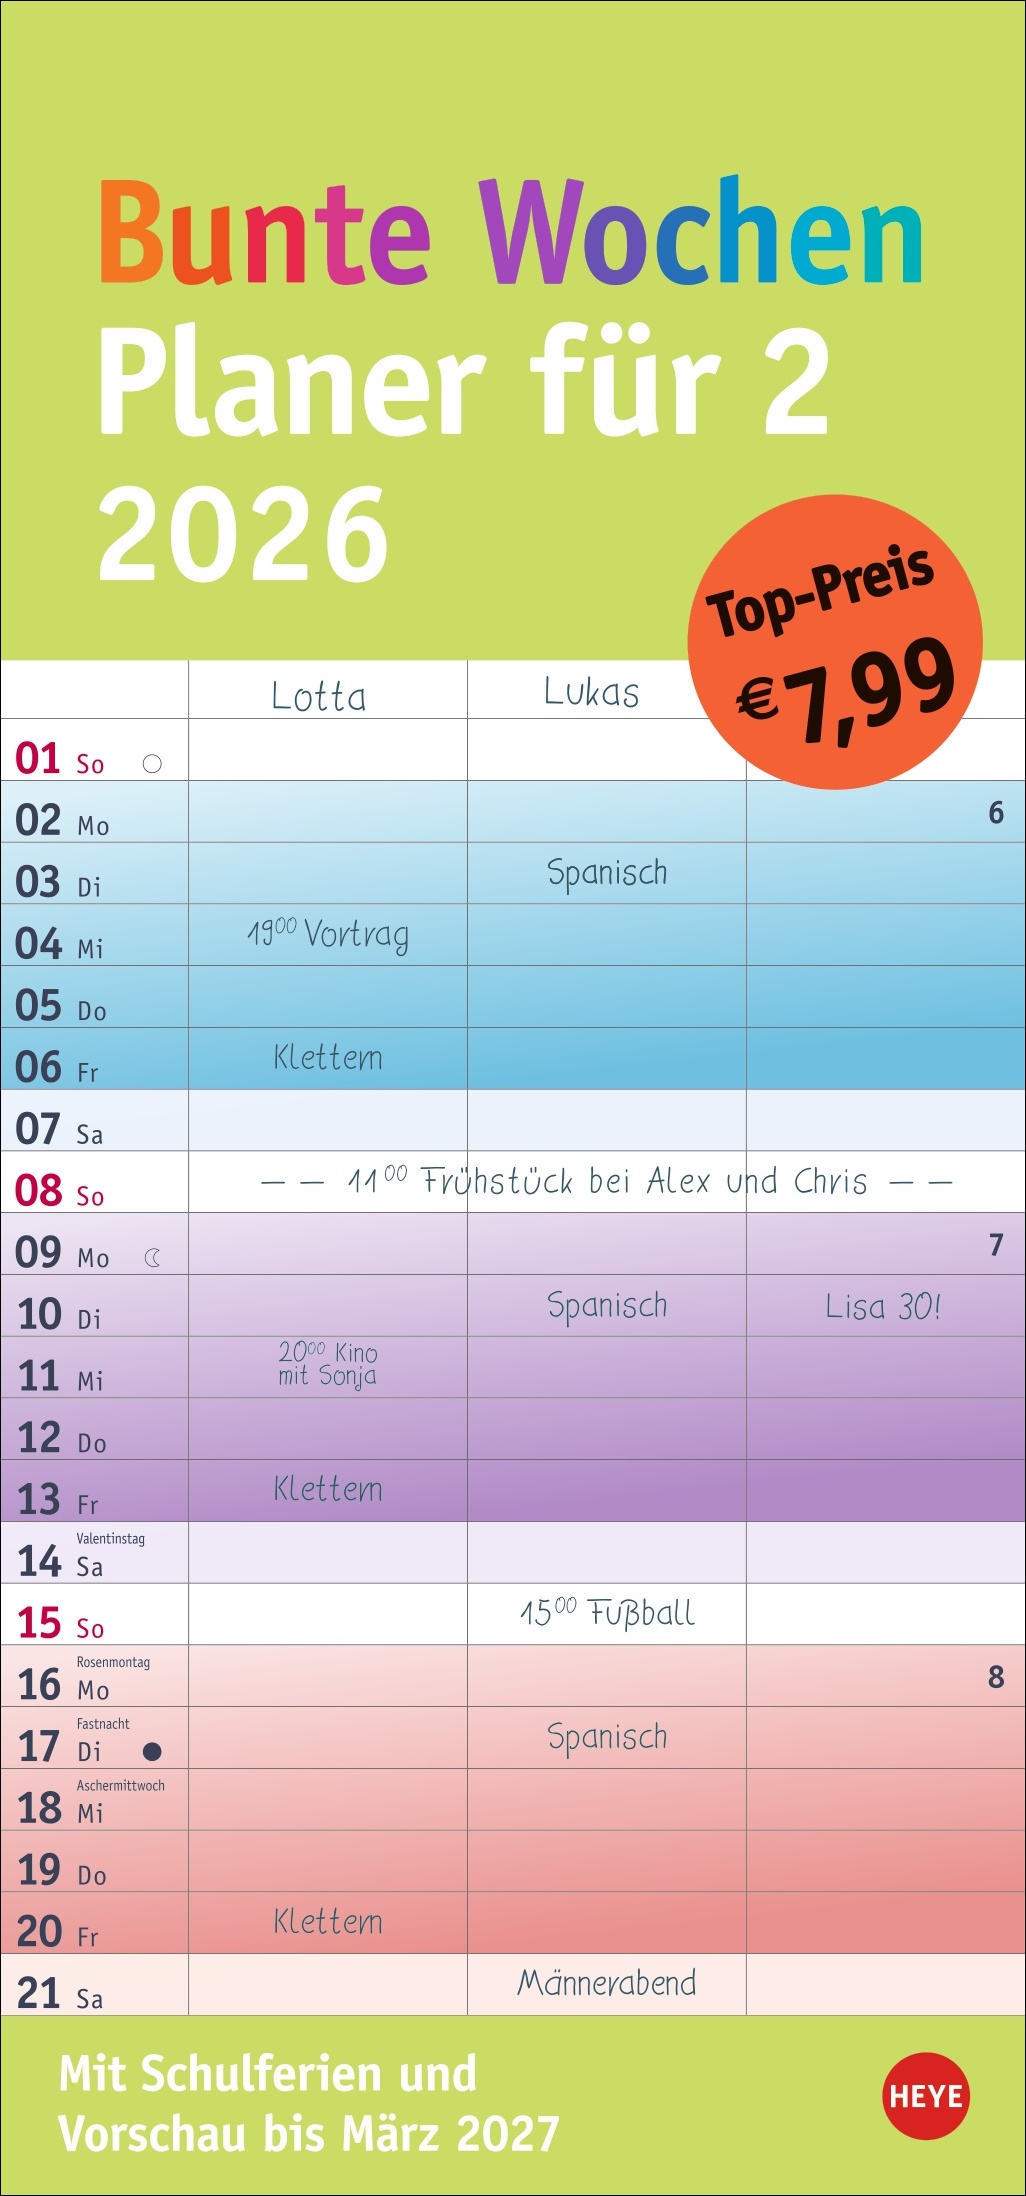Click the orange Top-Preis €7,99 badge
1026x2196 pixels.
(835, 642)
